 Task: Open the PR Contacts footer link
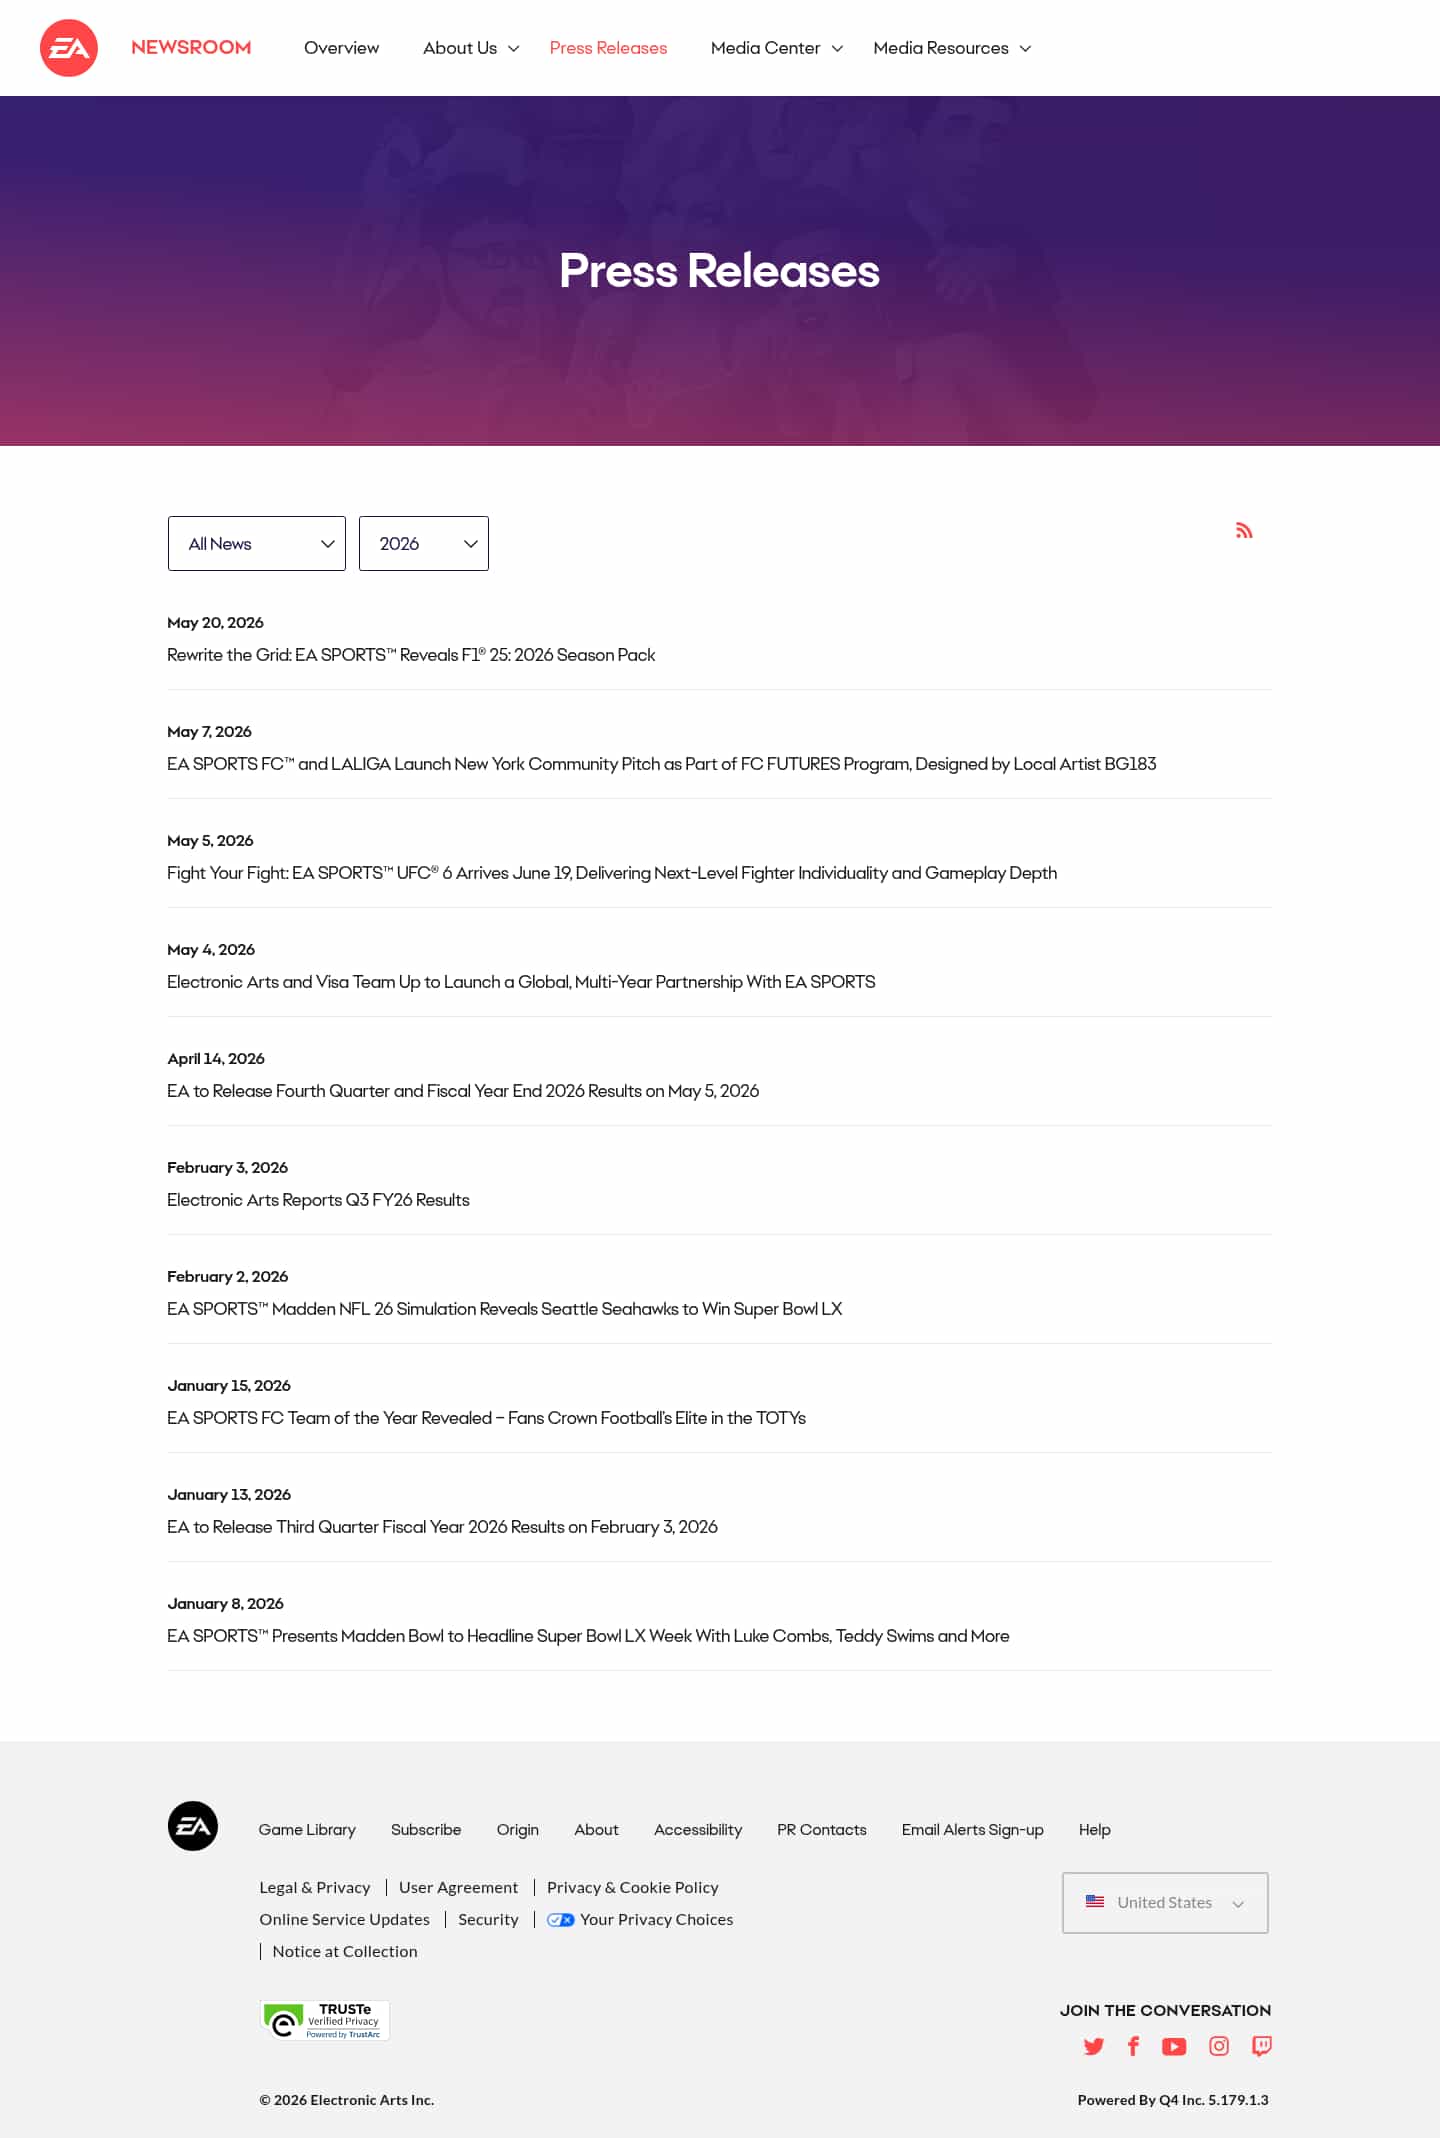coord(822,1829)
